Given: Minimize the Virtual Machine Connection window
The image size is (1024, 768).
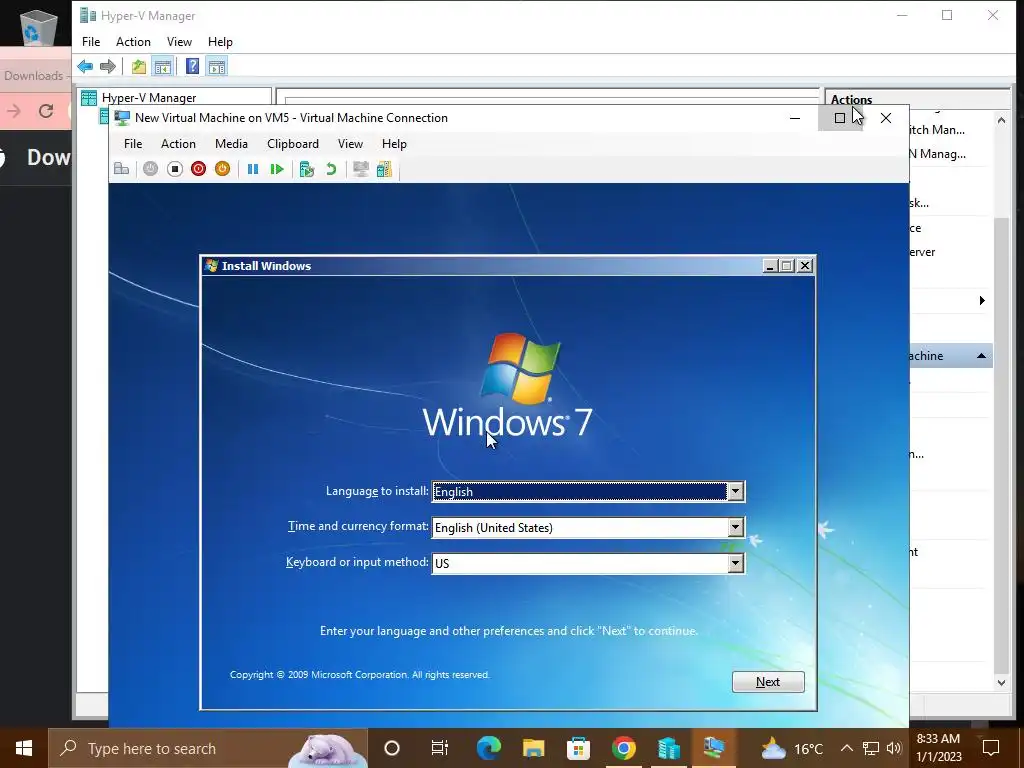Looking at the screenshot, I should tap(795, 118).
